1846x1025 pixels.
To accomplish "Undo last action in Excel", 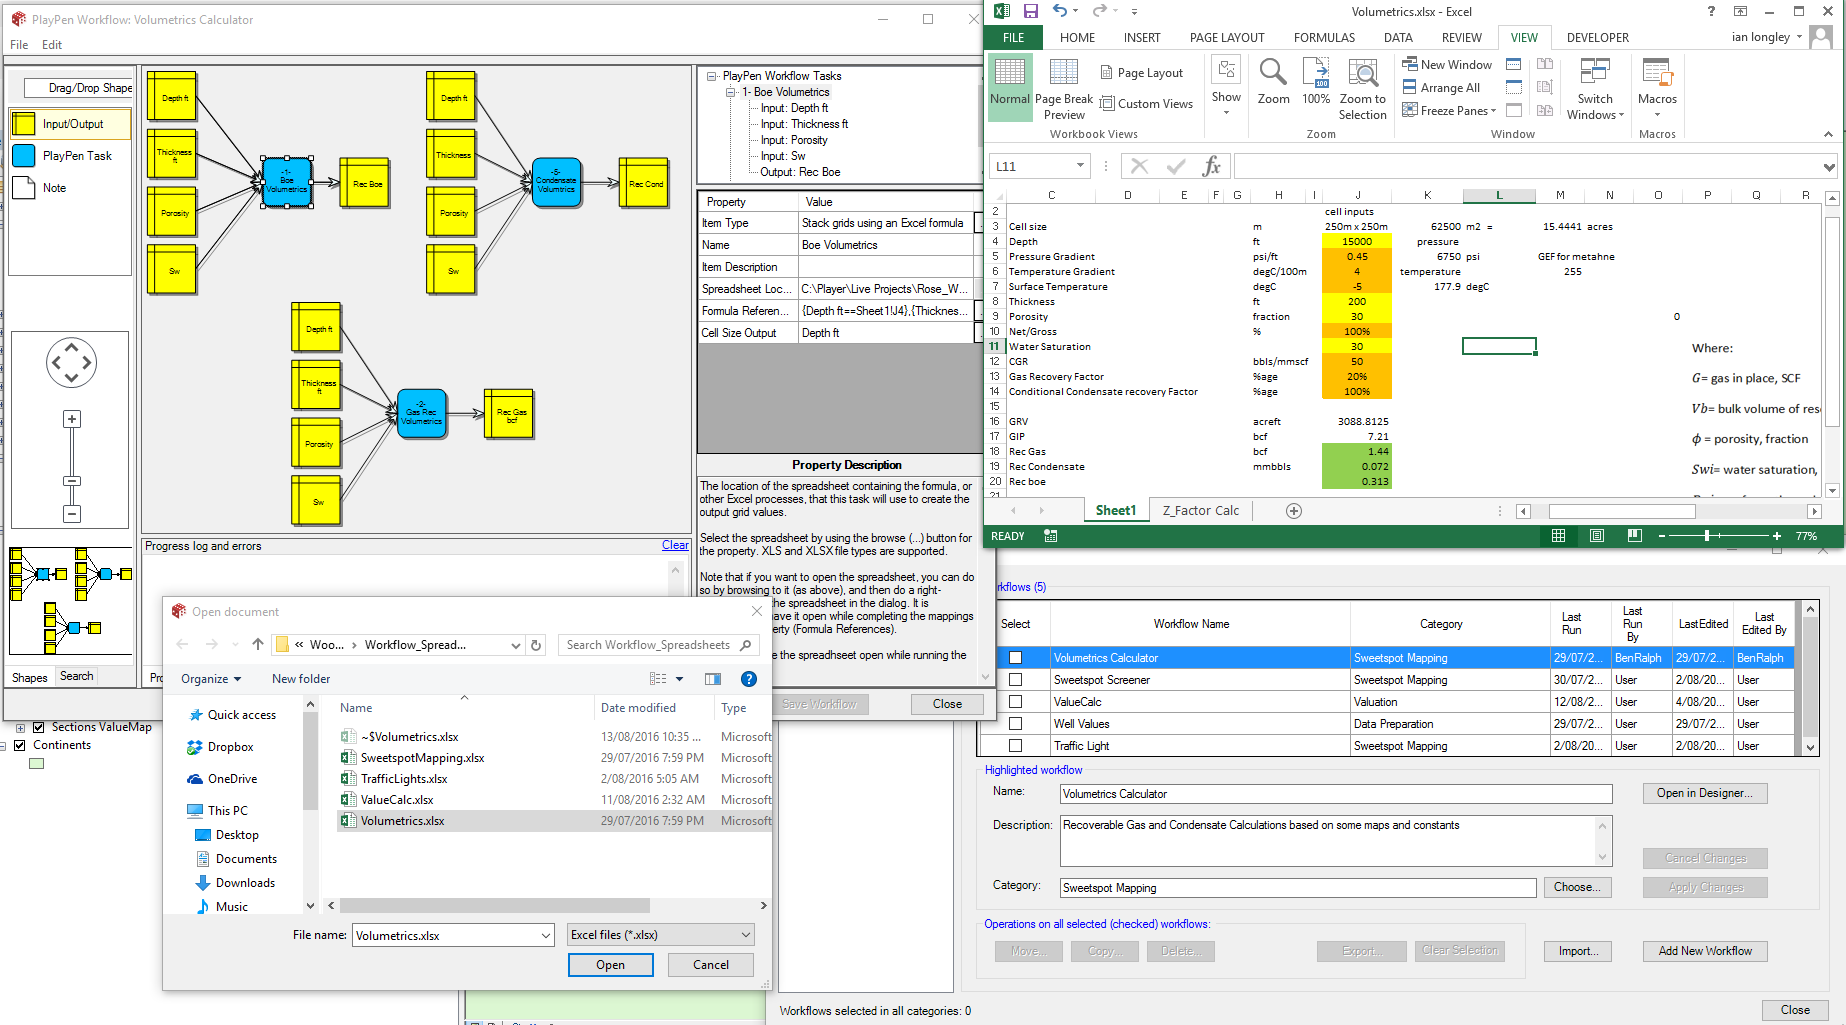I will [x=1060, y=12].
